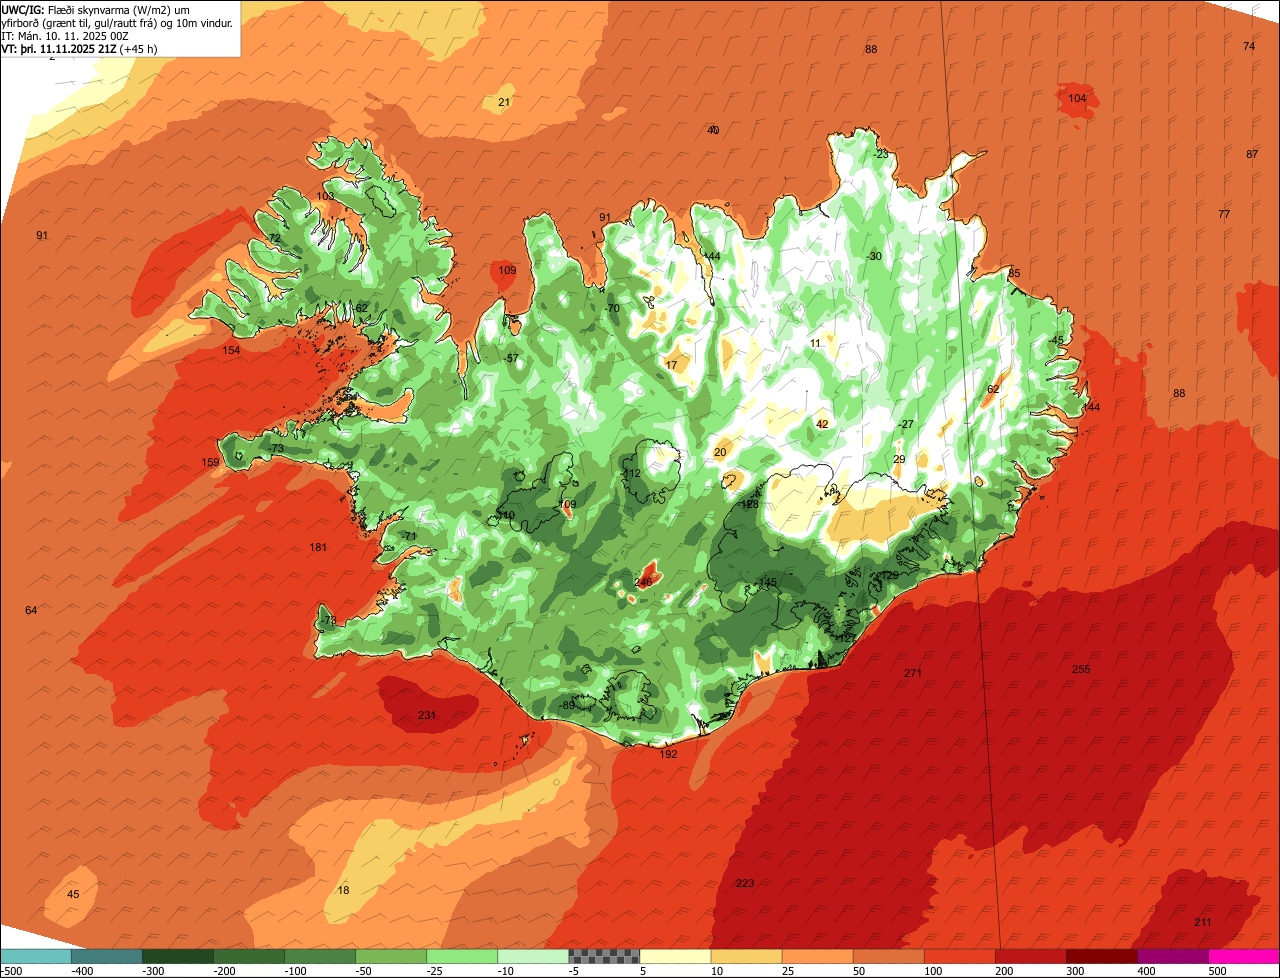Select the value 74 in the top right corner

coord(1249,46)
